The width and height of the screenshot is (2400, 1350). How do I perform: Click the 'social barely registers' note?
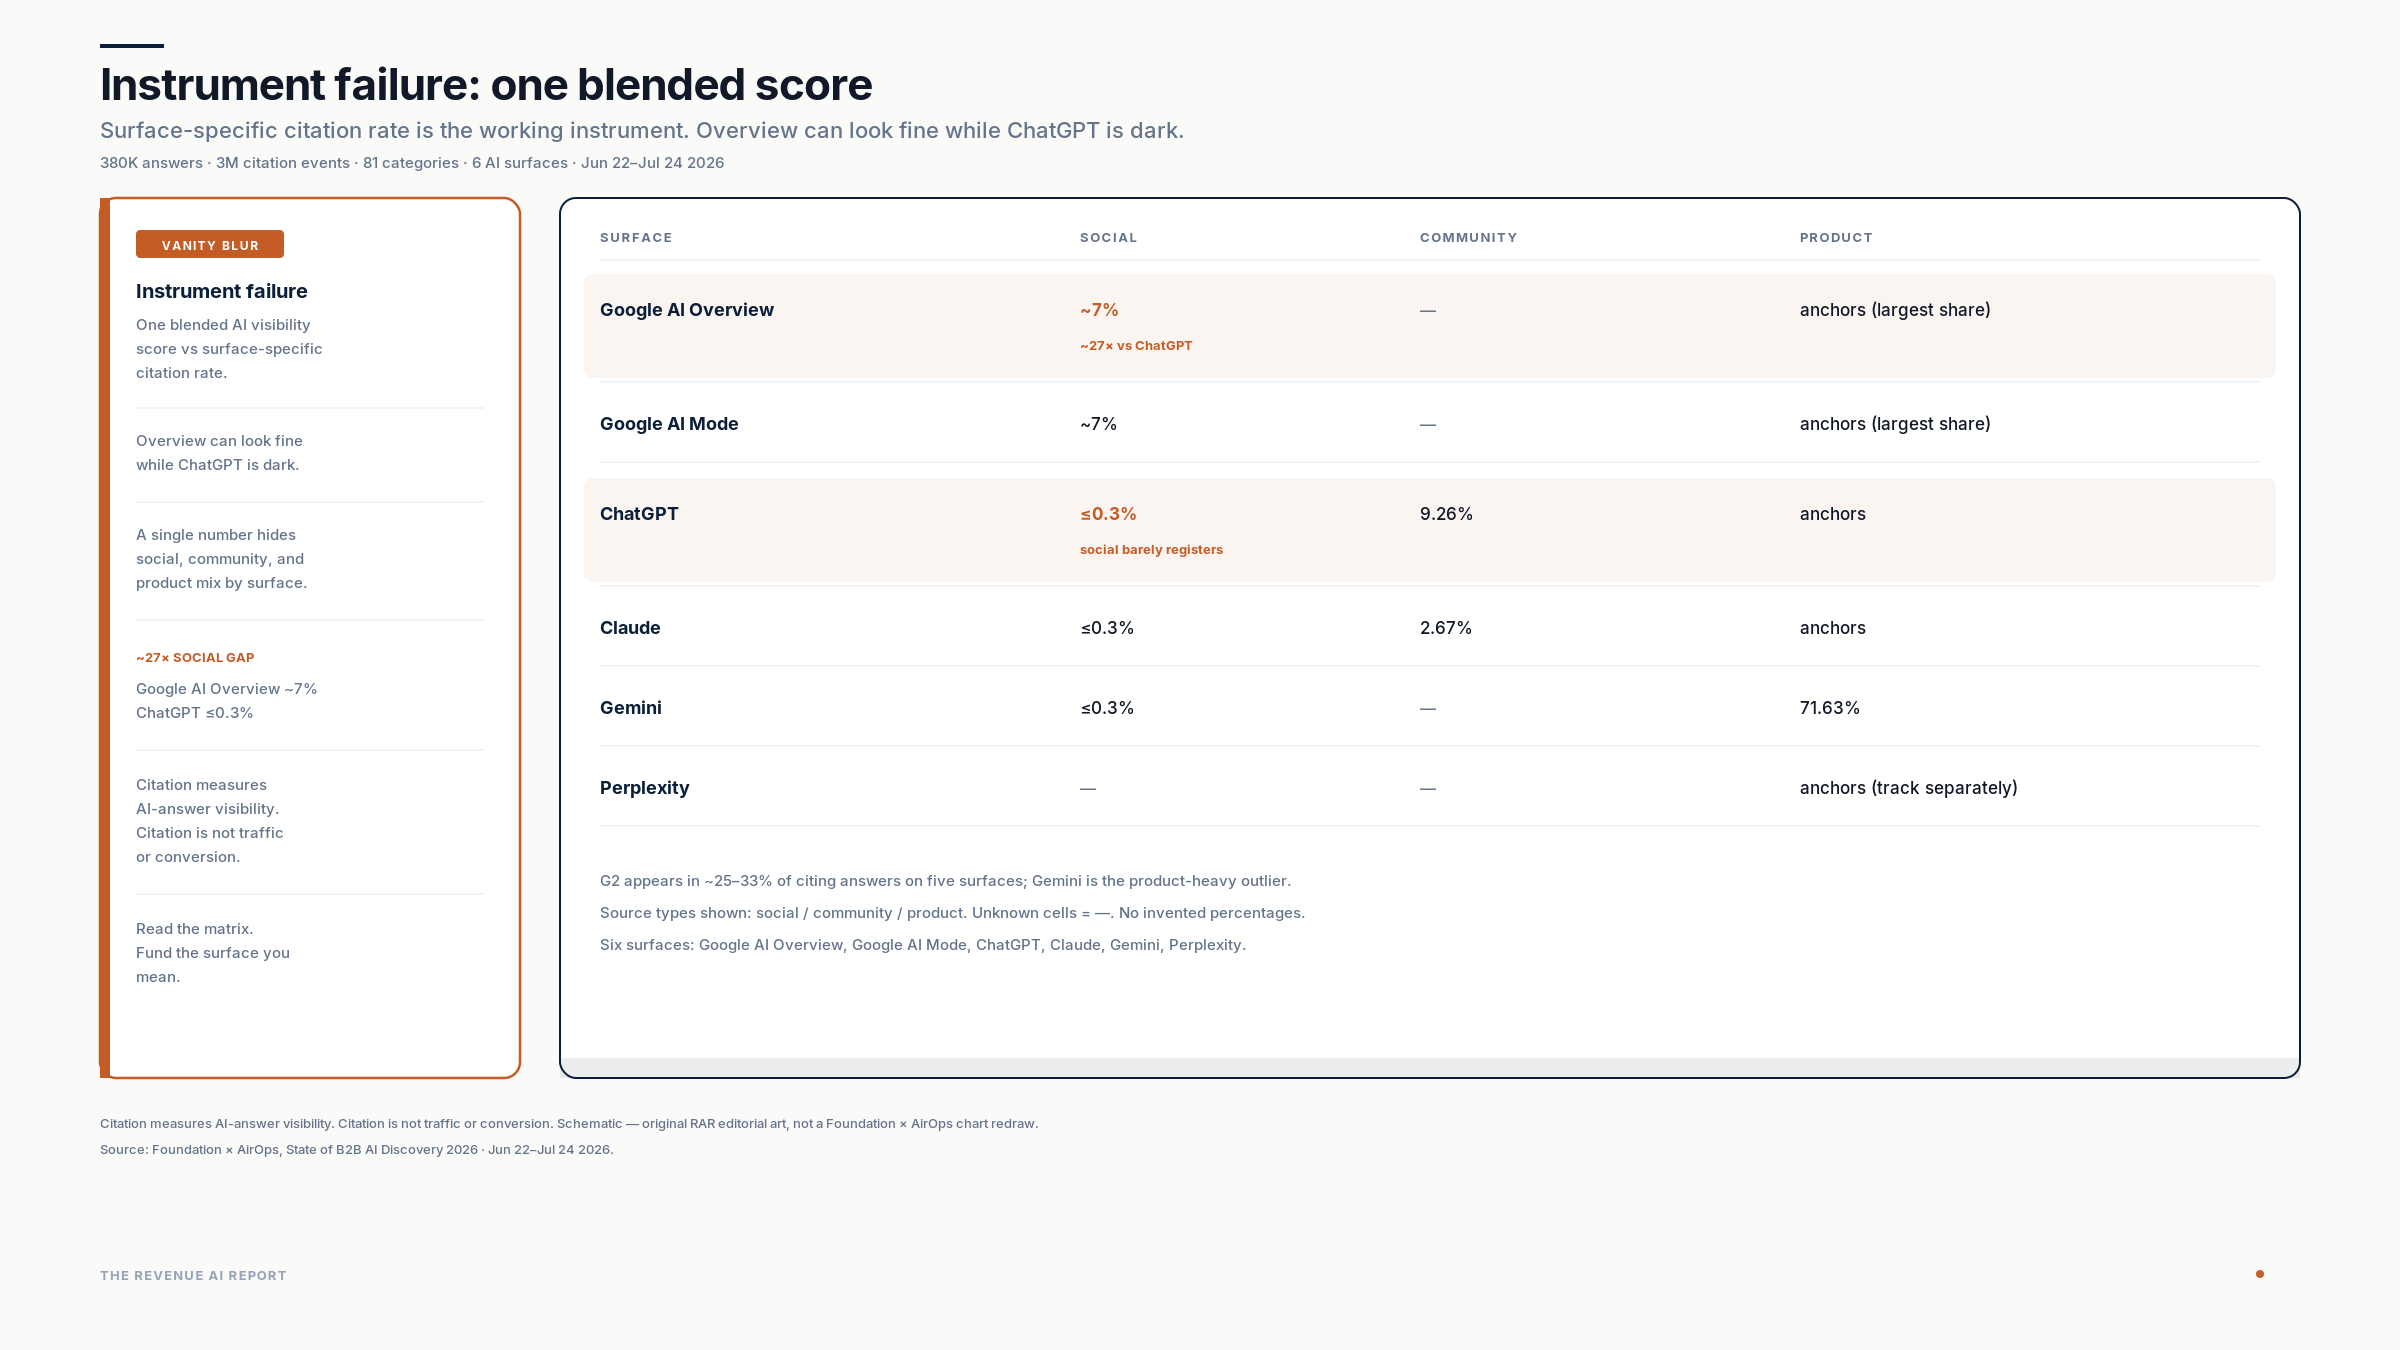pyautogui.click(x=1151, y=550)
